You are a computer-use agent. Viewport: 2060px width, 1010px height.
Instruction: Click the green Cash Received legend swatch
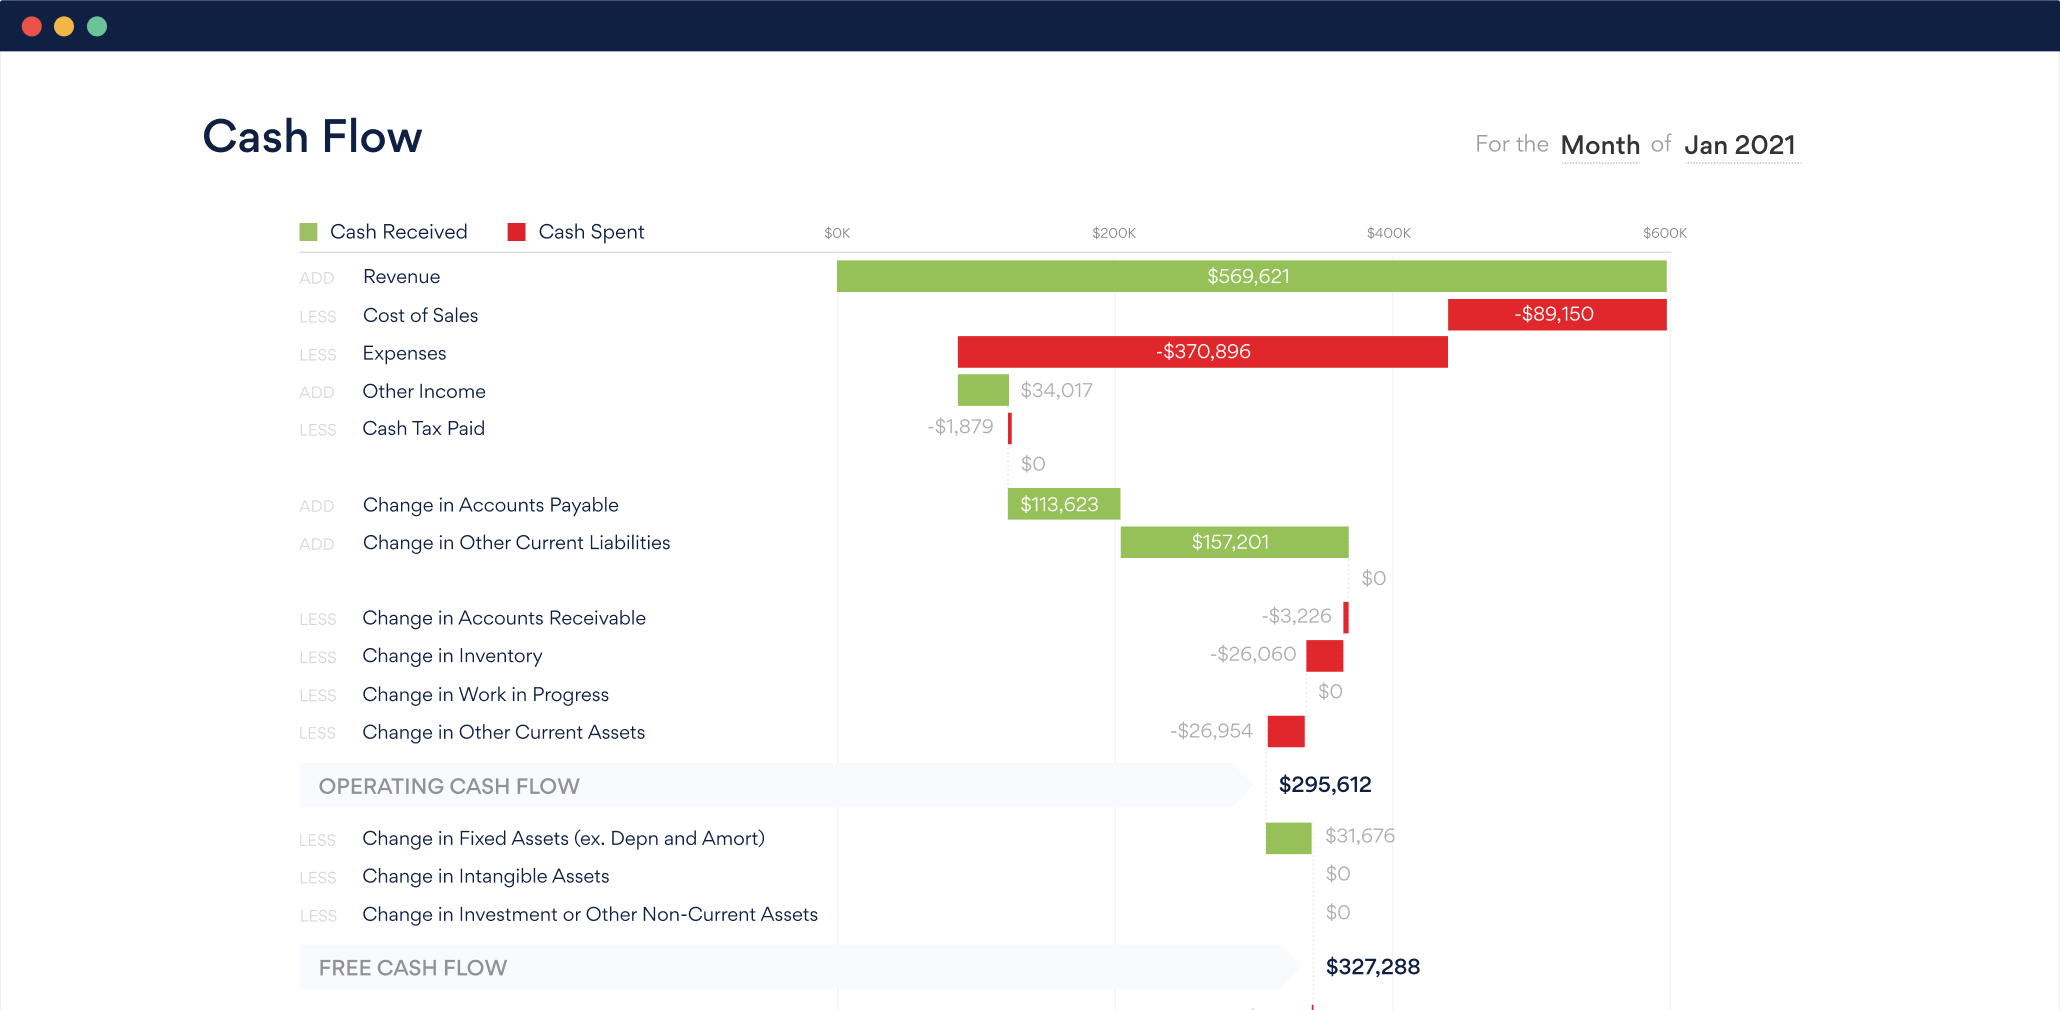pos(307,231)
